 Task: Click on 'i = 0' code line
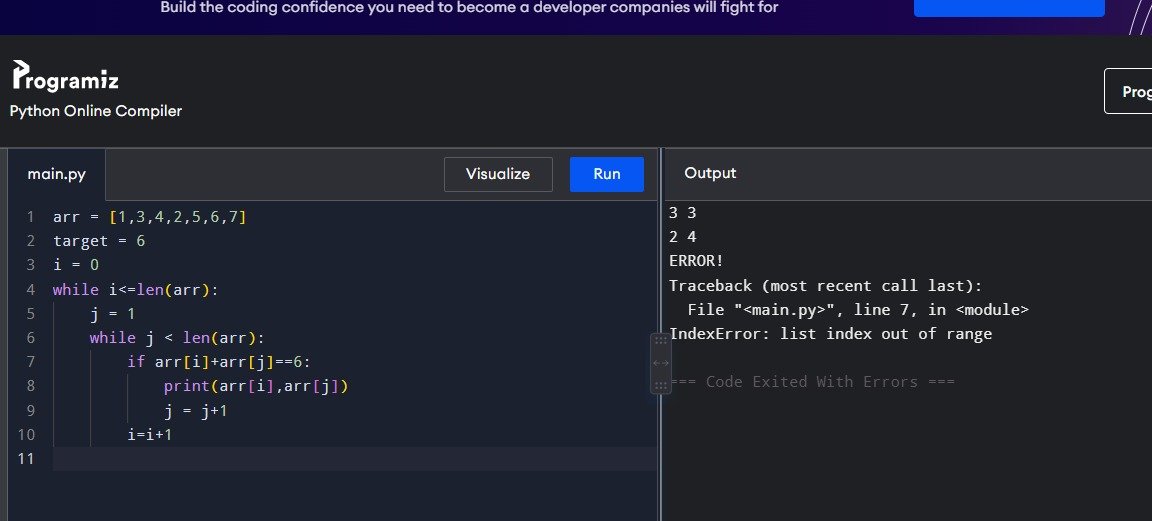(x=76, y=265)
